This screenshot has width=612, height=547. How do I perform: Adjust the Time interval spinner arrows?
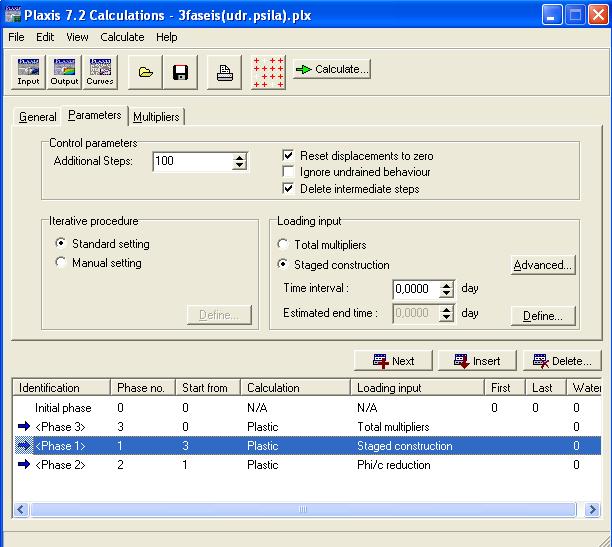[446, 289]
